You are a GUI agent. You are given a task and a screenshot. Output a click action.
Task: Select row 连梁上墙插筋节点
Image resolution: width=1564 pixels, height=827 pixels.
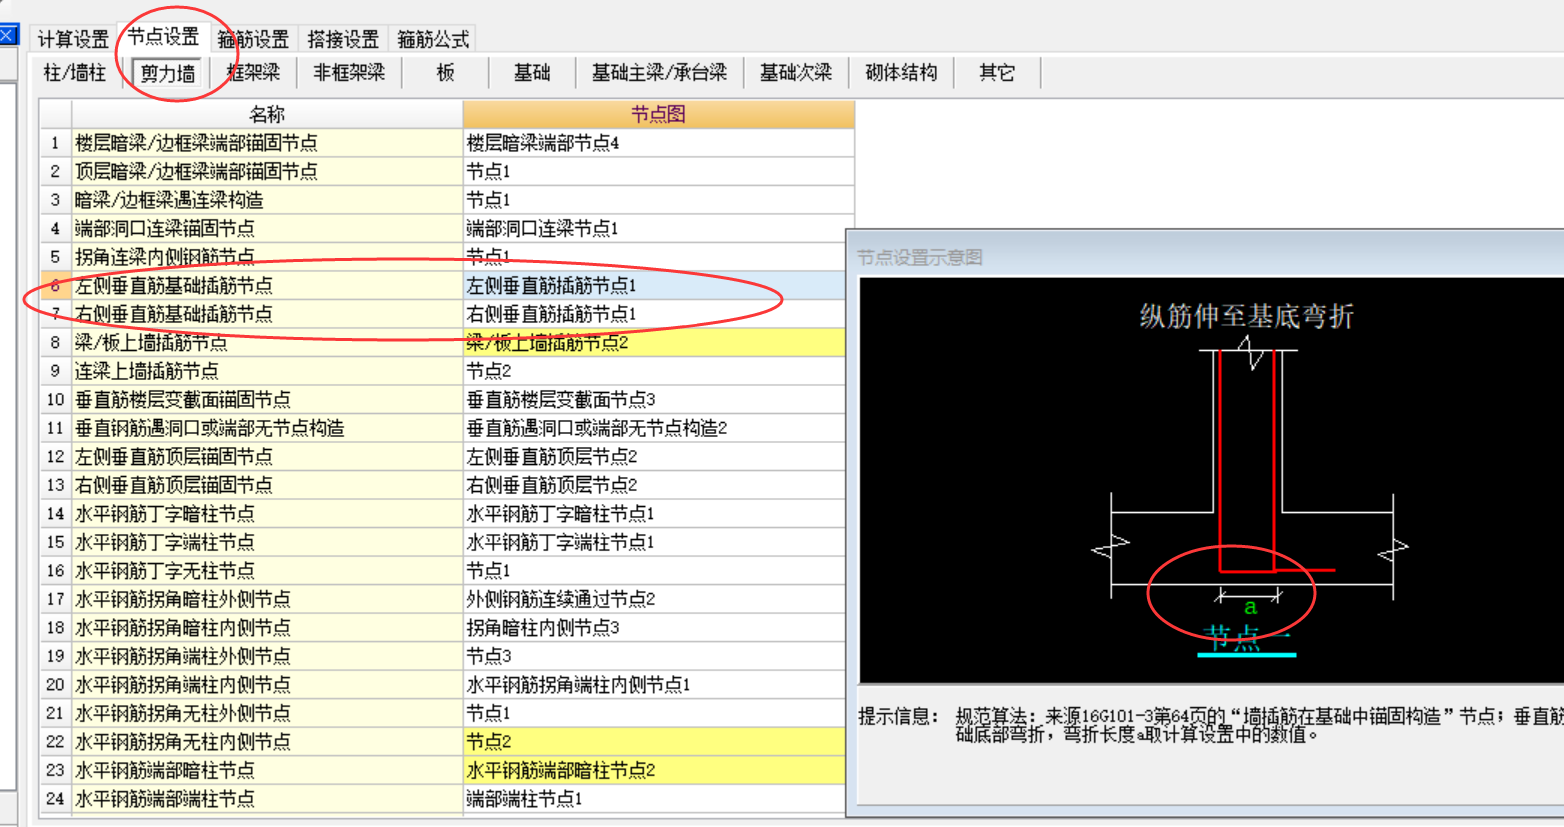click(267, 371)
